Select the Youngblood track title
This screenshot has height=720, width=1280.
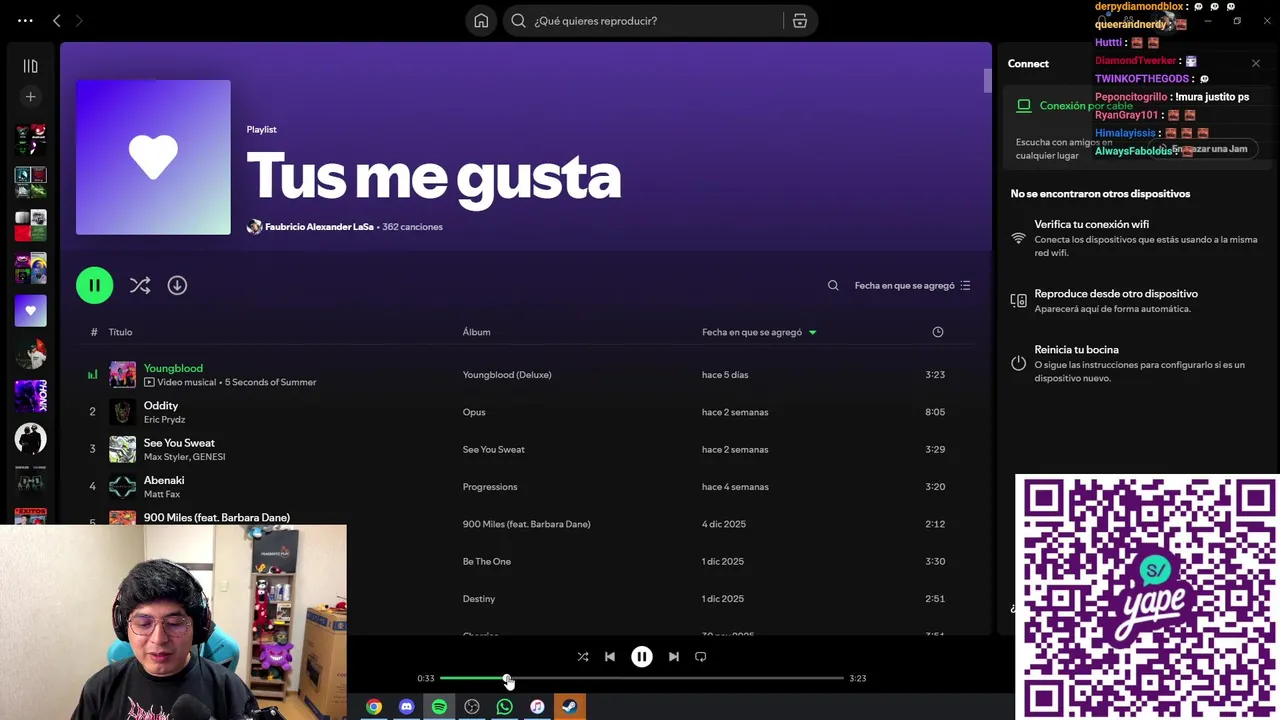tap(173, 368)
